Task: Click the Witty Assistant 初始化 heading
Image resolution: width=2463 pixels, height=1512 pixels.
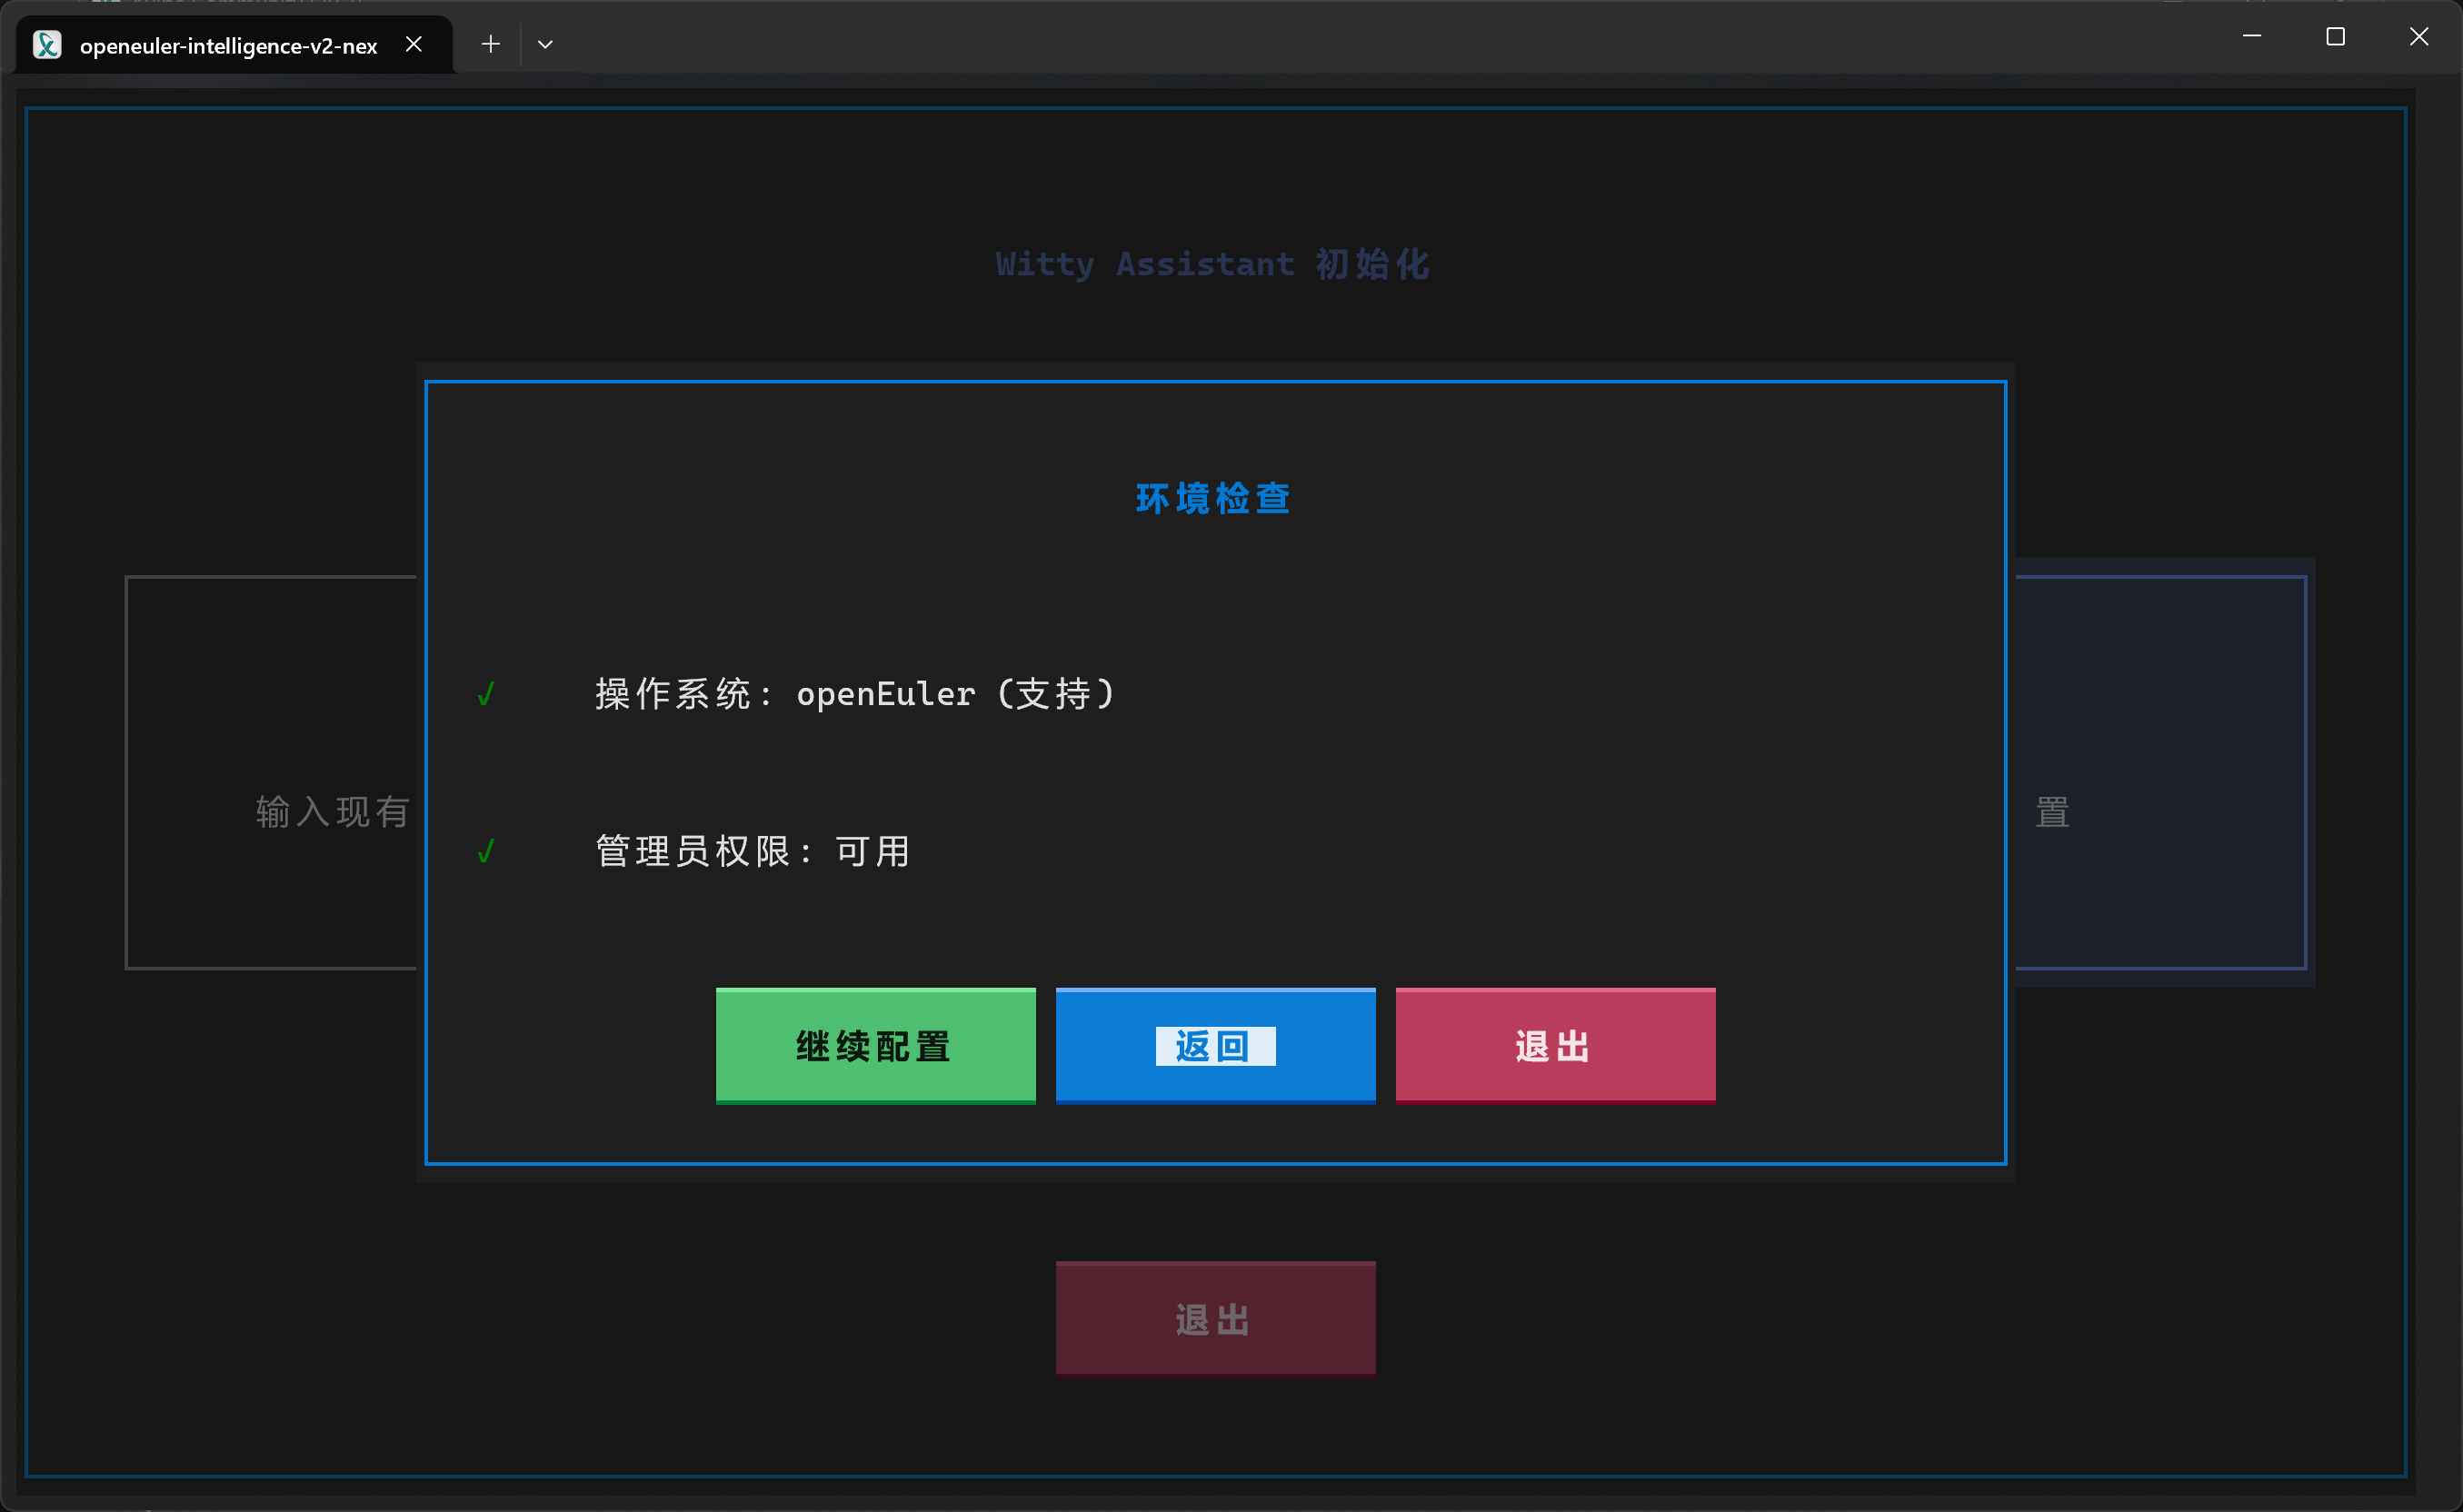Action: pyautogui.click(x=1212, y=264)
